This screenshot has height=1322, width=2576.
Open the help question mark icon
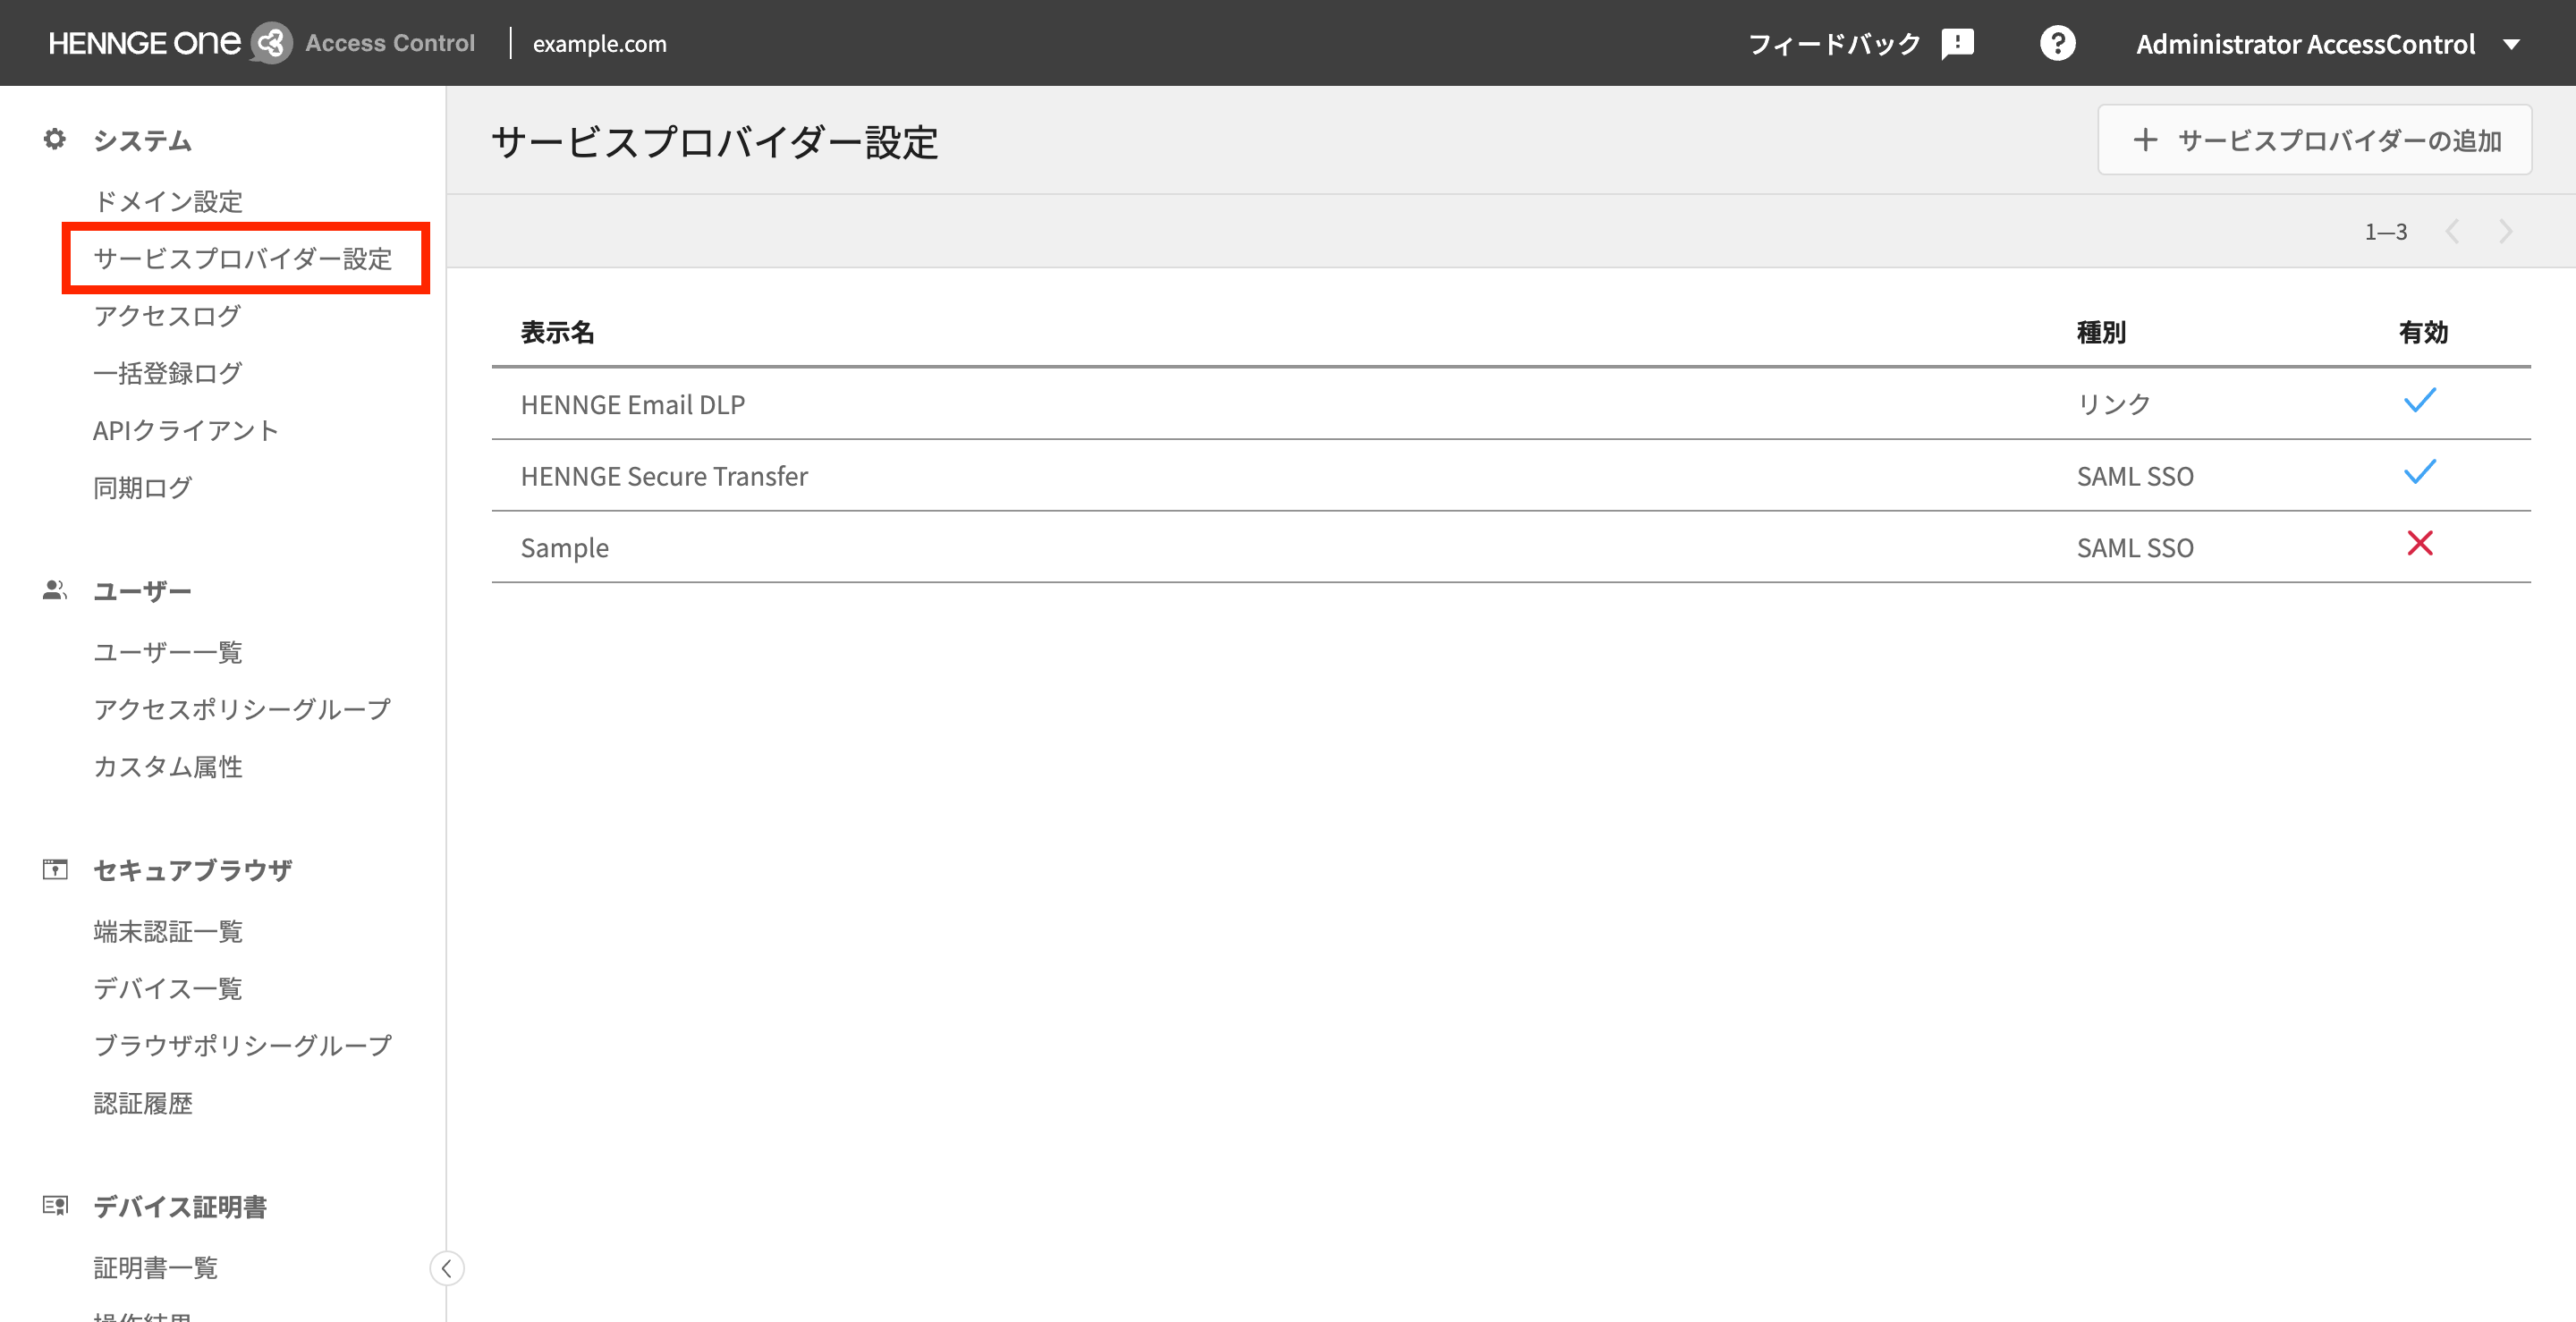click(2057, 43)
